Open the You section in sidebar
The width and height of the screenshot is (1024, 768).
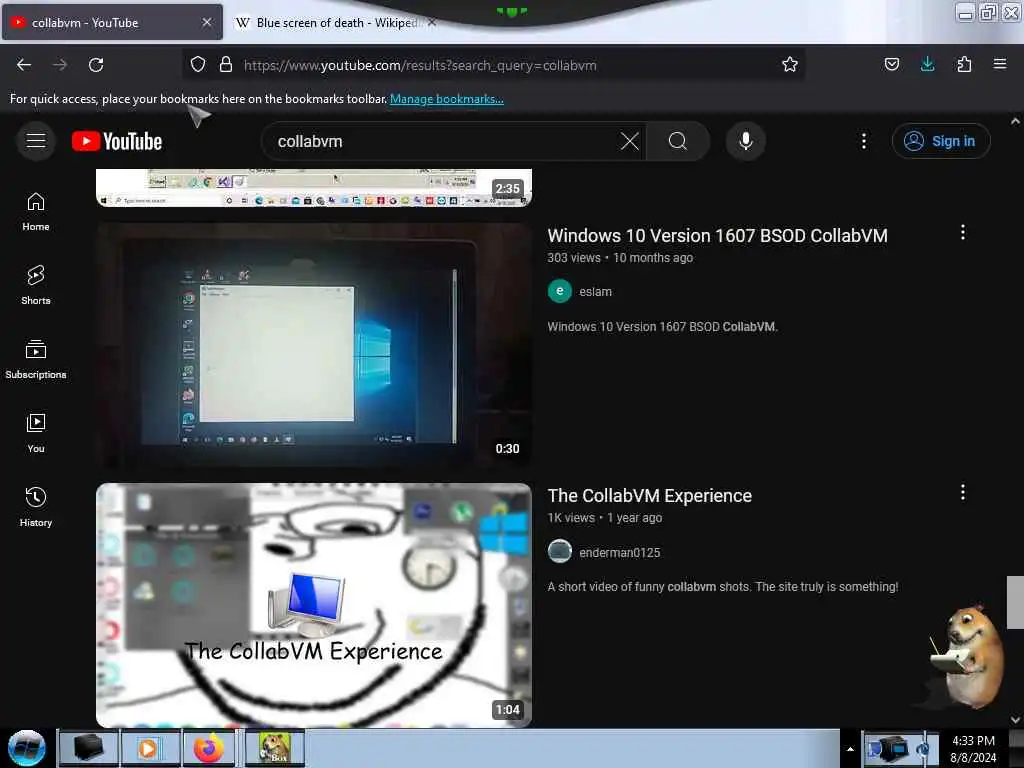pyautogui.click(x=36, y=433)
